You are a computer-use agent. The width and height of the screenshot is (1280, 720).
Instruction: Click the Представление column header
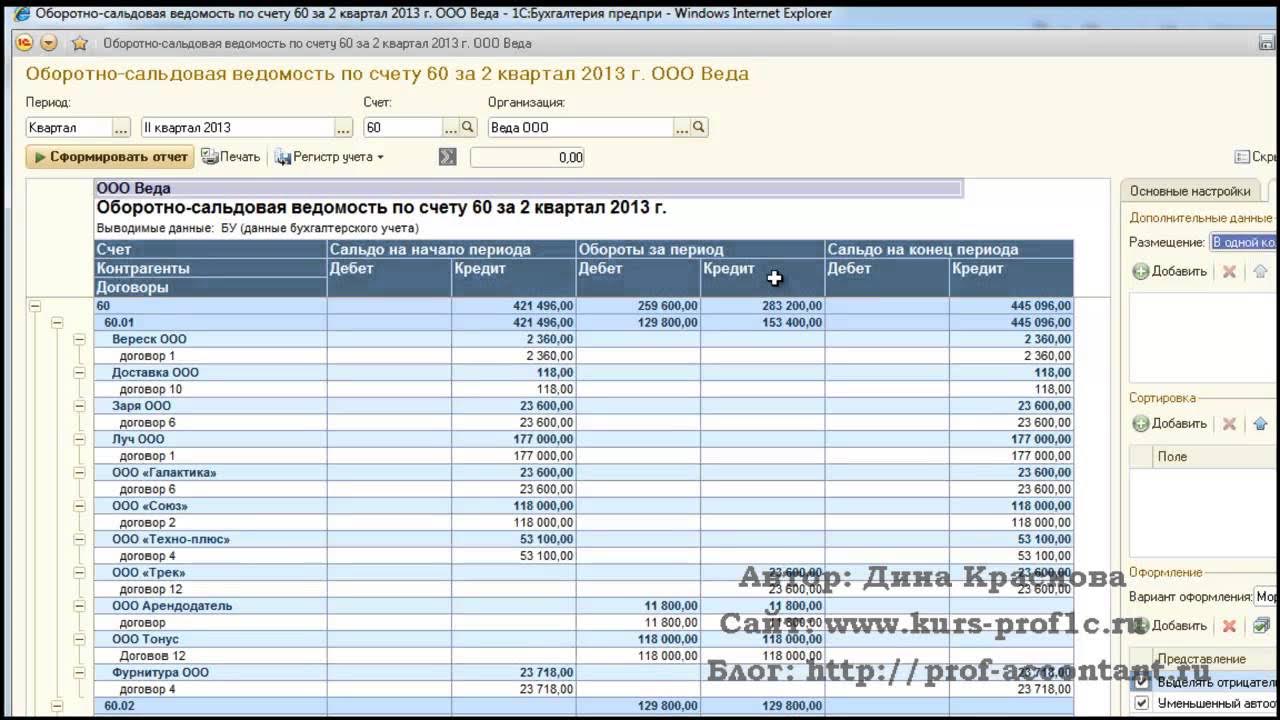1215,660
